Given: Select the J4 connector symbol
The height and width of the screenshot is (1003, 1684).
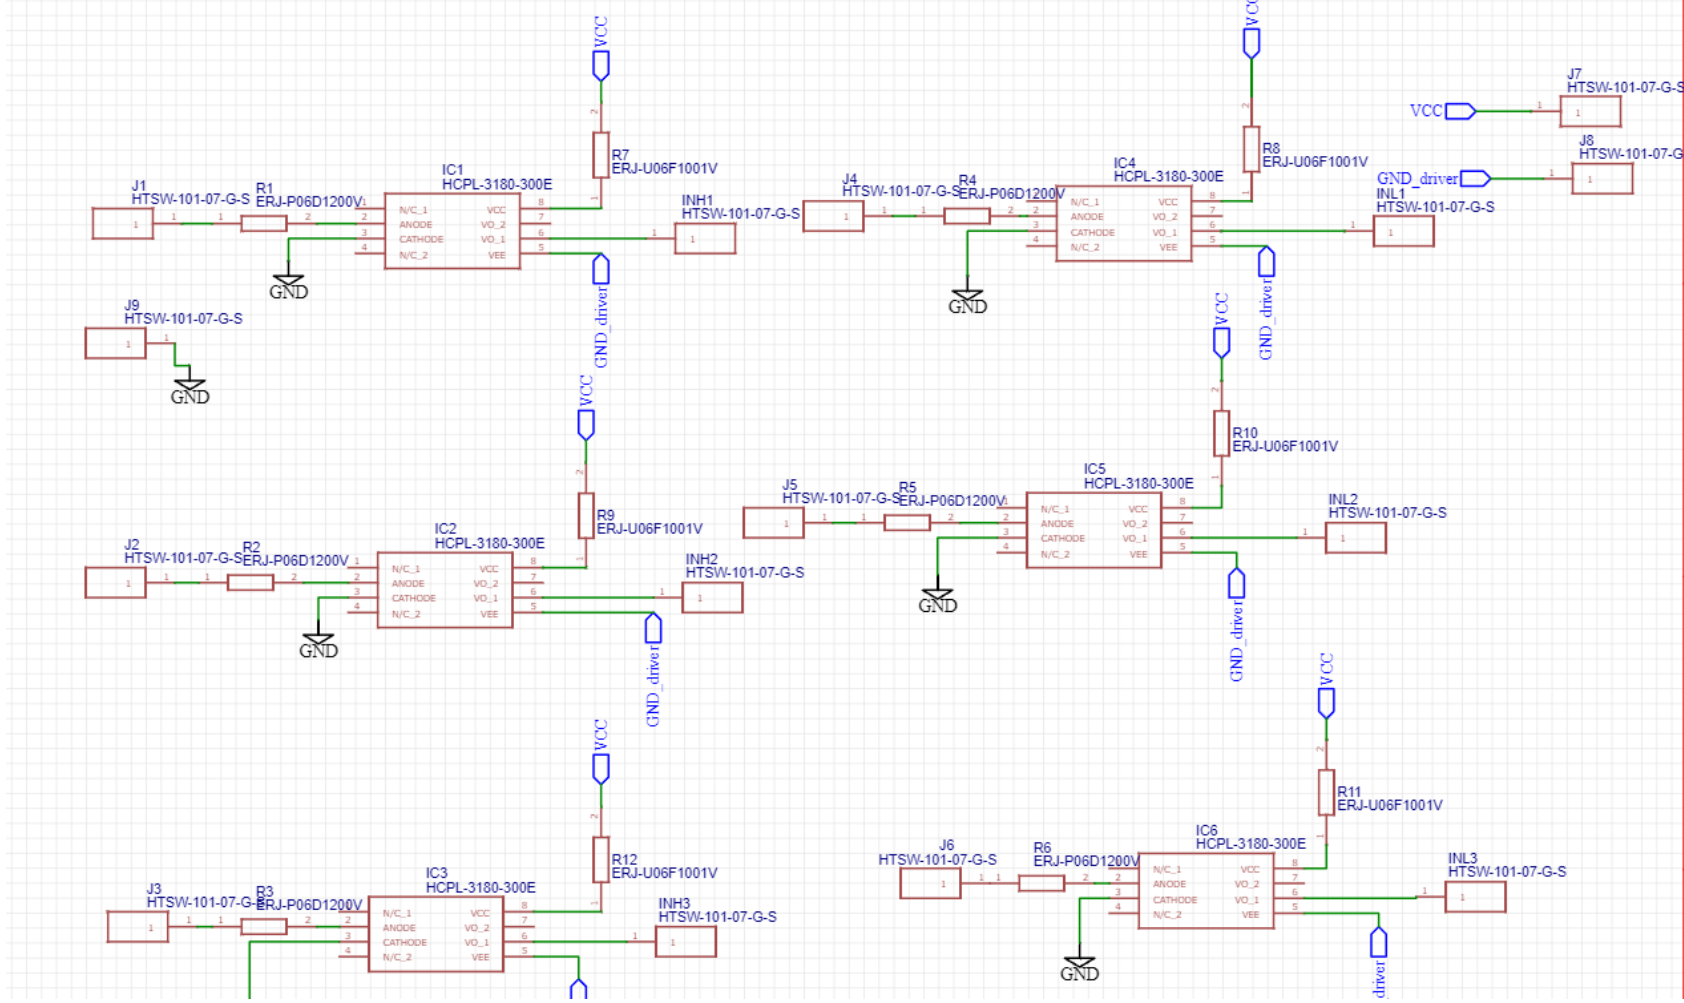Looking at the screenshot, I should pos(833,216).
